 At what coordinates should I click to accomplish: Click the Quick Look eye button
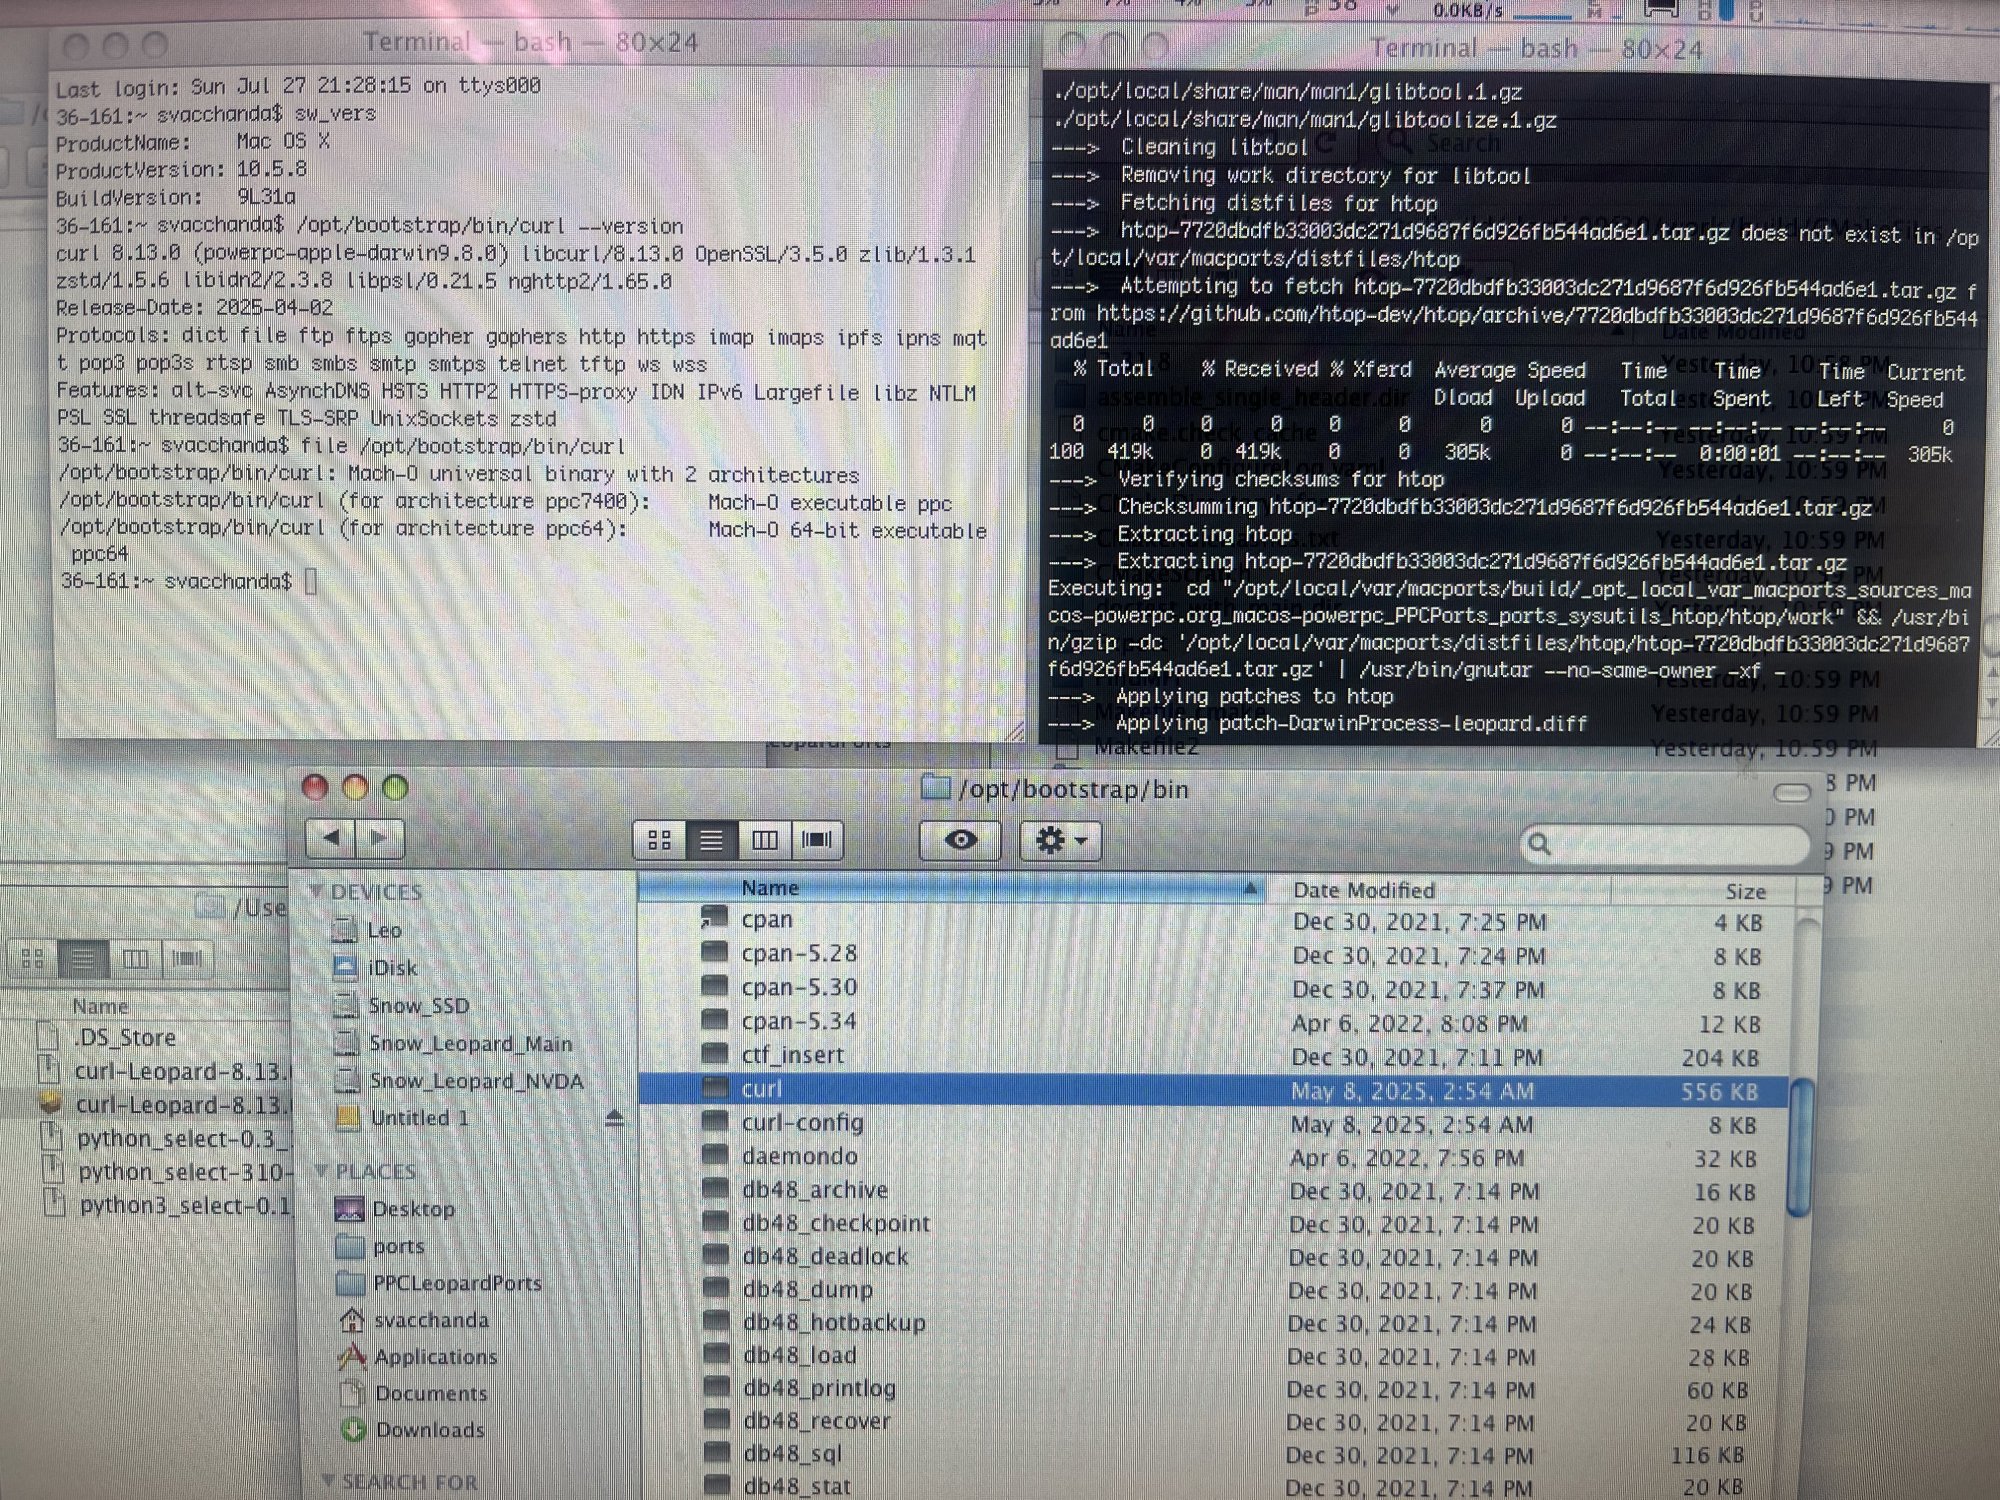961,840
